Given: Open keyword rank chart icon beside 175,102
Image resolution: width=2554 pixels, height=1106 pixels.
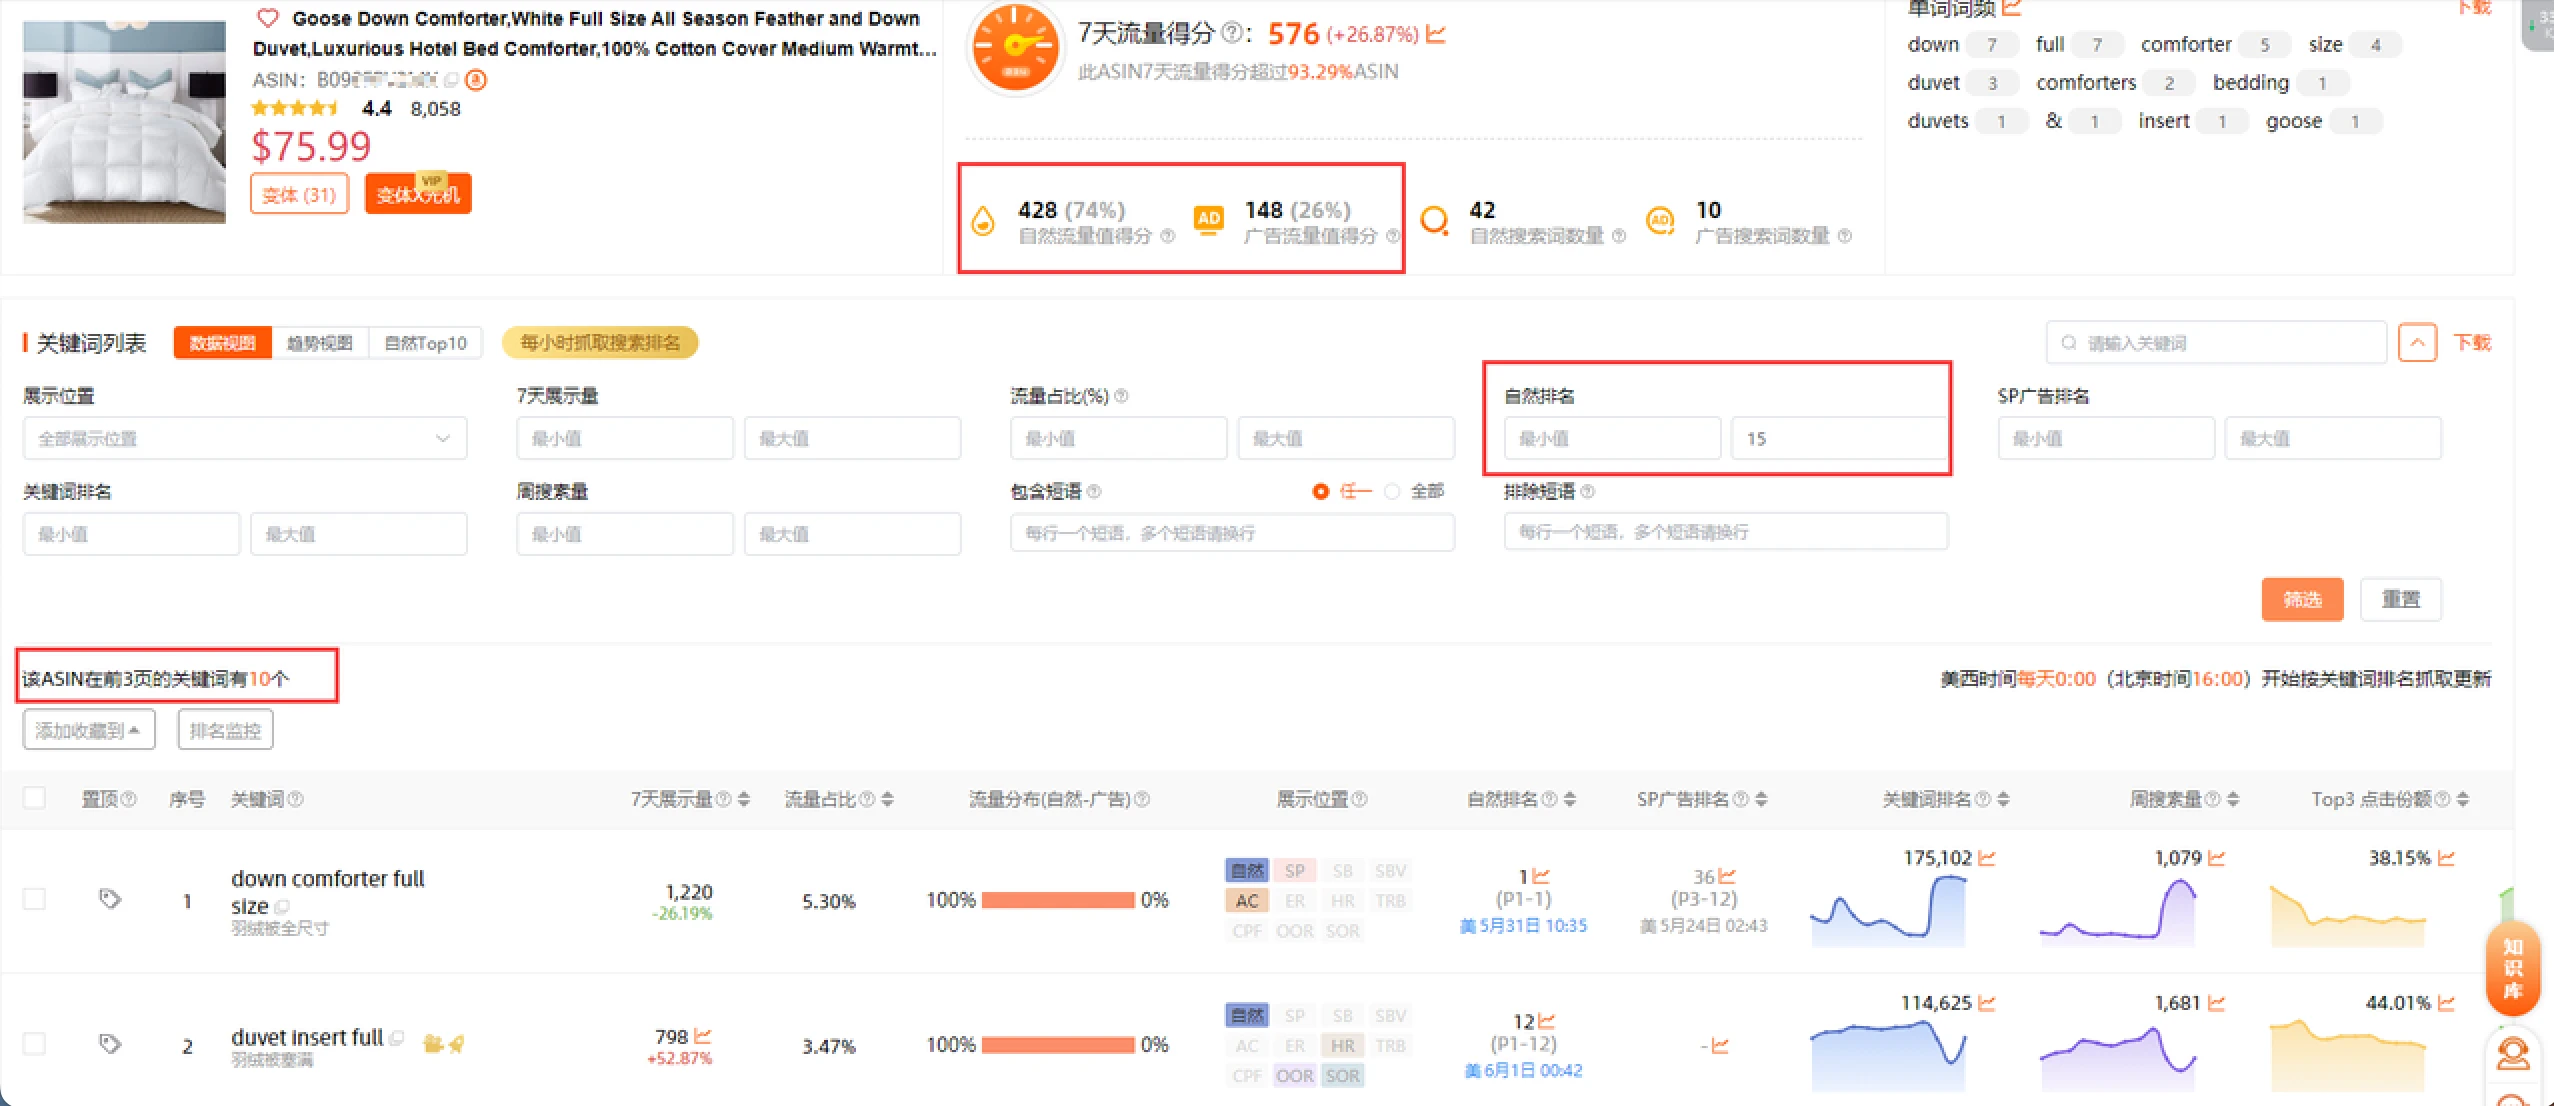Looking at the screenshot, I should tap(1987, 858).
